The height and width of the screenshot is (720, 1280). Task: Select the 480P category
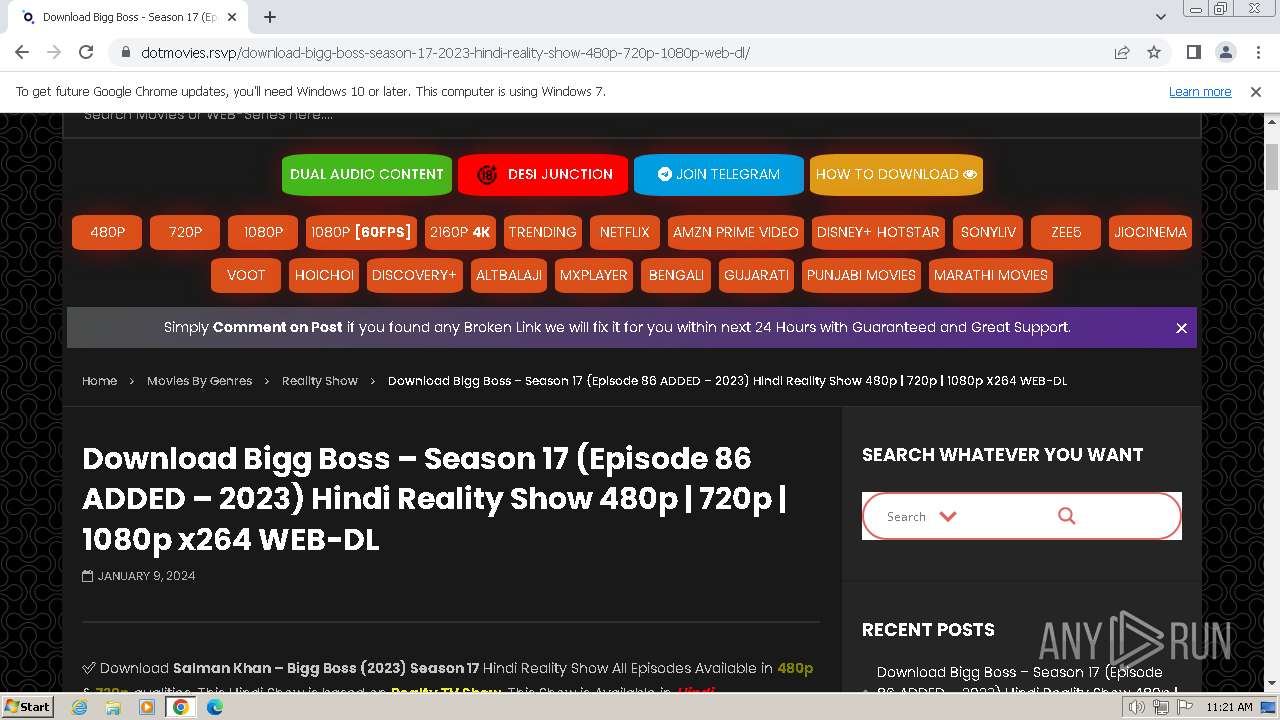(107, 232)
